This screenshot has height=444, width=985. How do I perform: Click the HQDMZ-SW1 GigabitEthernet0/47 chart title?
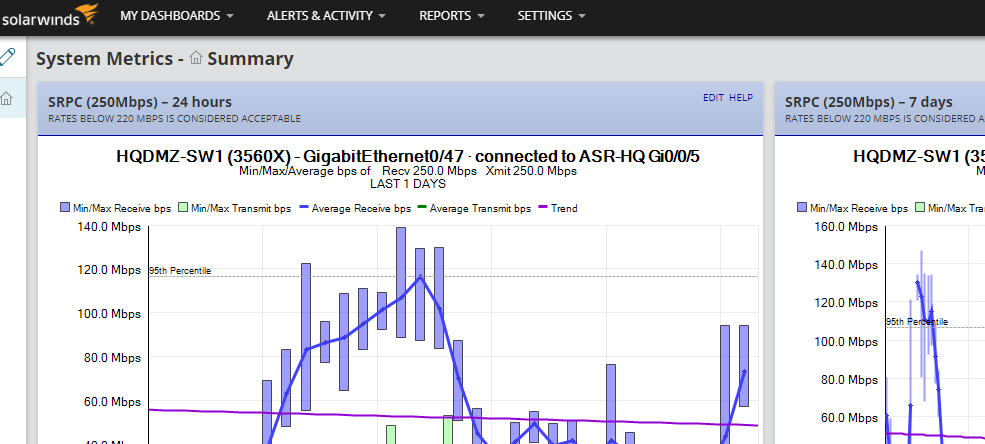408,156
